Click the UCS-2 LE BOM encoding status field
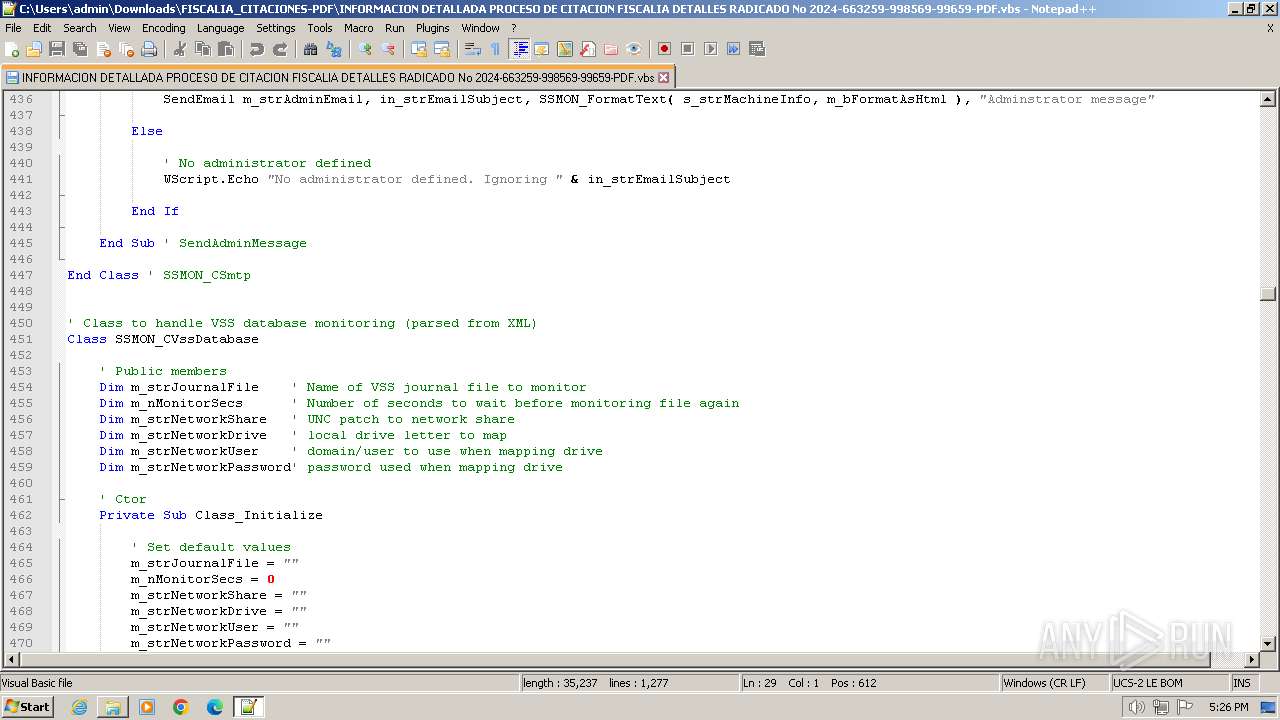The width and height of the screenshot is (1280, 720). (1168, 683)
